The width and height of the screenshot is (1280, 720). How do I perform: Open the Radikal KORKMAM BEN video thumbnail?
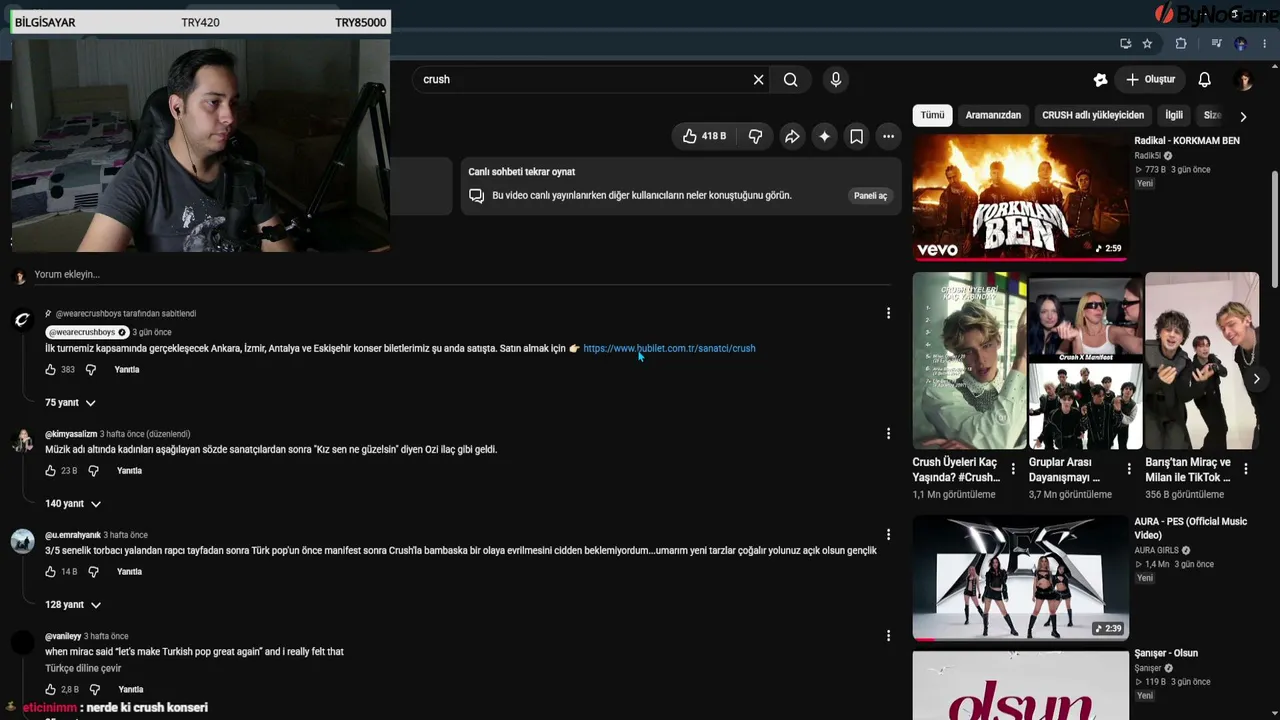click(1020, 198)
